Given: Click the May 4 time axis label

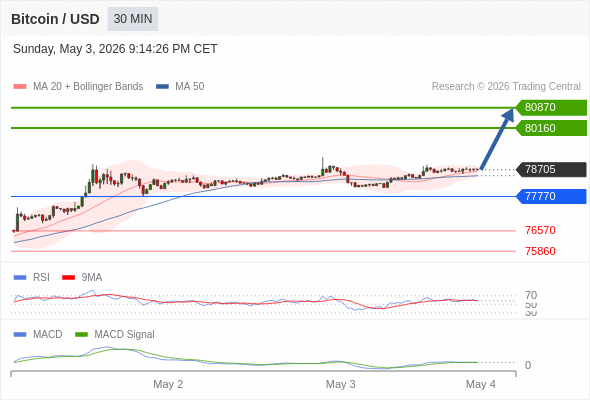Looking at the screenshot, I should 481,384.
